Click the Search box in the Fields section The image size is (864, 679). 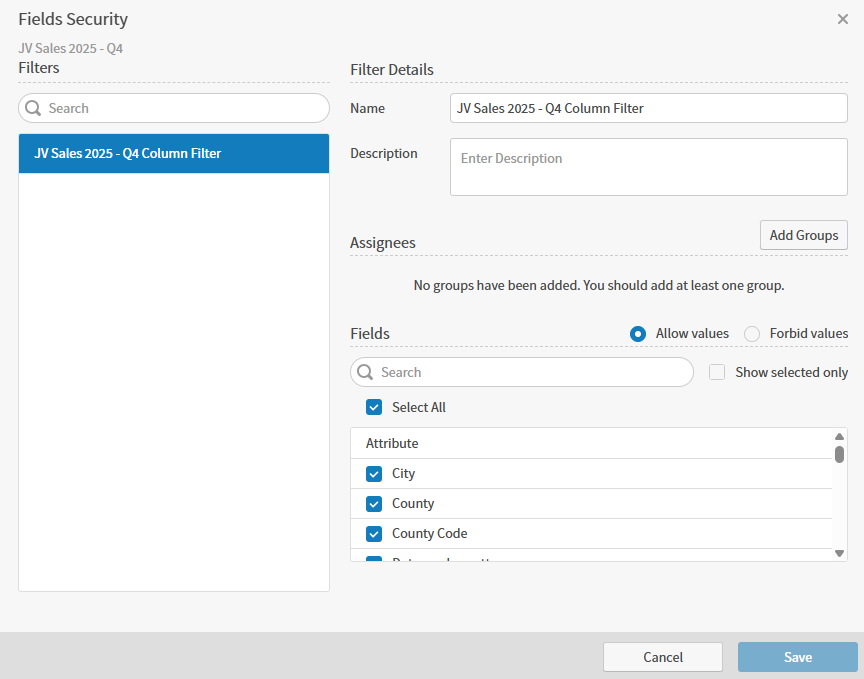521,372
